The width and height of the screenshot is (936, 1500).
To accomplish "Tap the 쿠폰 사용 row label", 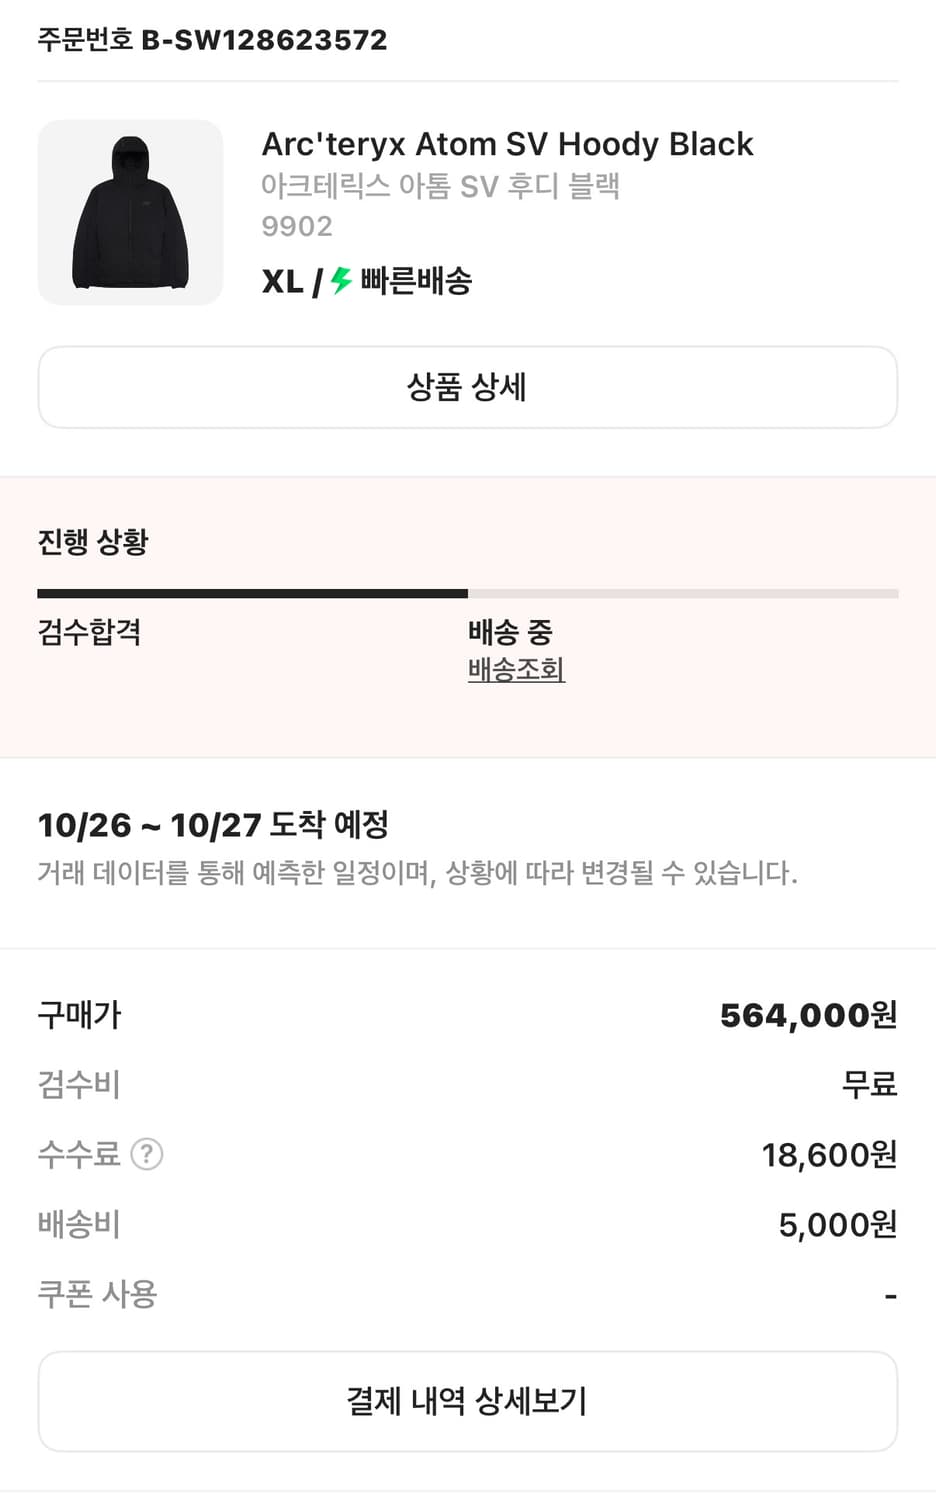I will 97,1294.
